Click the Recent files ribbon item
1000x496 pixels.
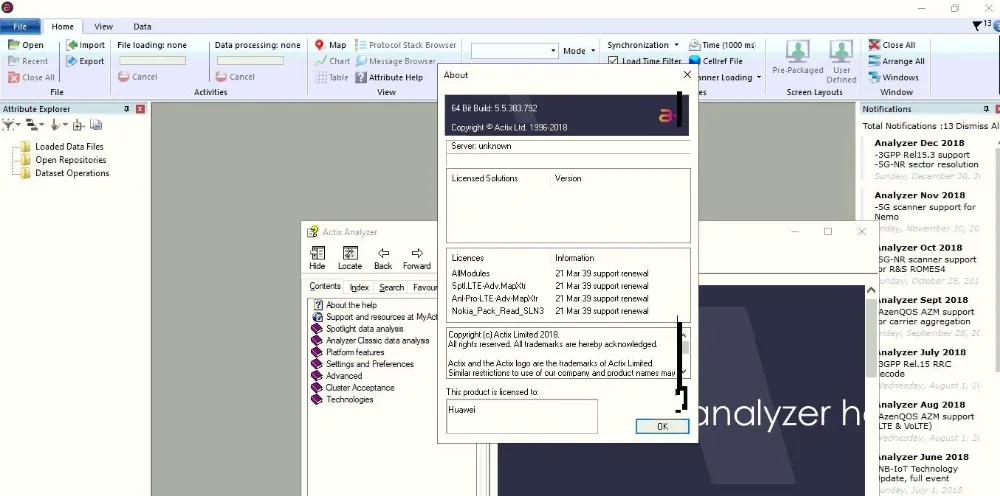click(27, 61)
